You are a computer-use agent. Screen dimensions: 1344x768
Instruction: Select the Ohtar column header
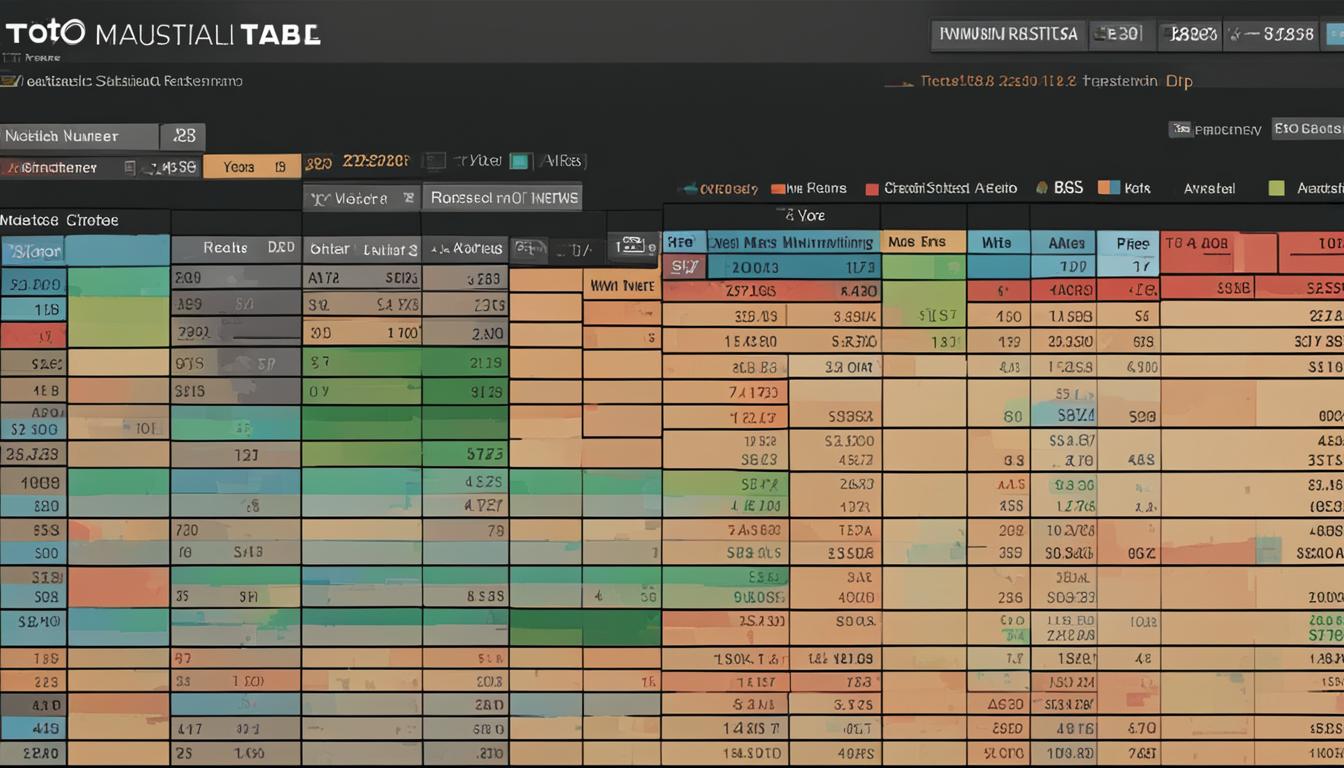(361, 250)
